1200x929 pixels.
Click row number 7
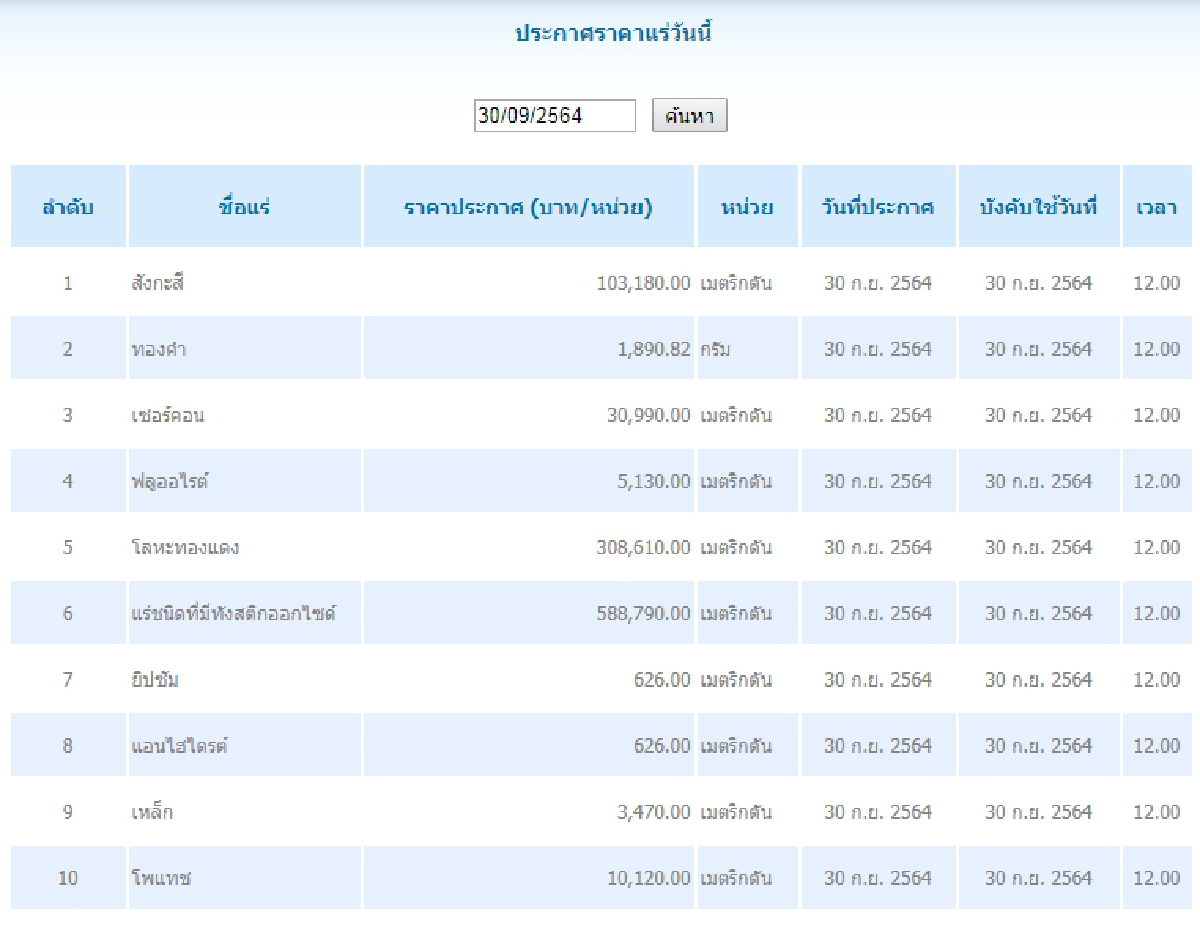click(x=68, y=679)
